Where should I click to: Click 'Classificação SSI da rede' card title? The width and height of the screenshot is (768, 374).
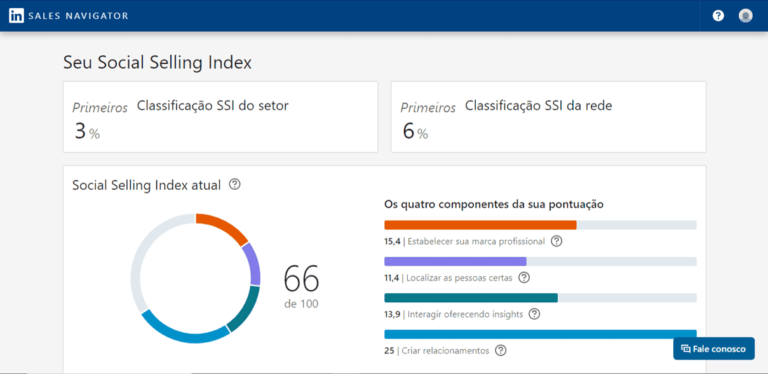tap(538, 105)
